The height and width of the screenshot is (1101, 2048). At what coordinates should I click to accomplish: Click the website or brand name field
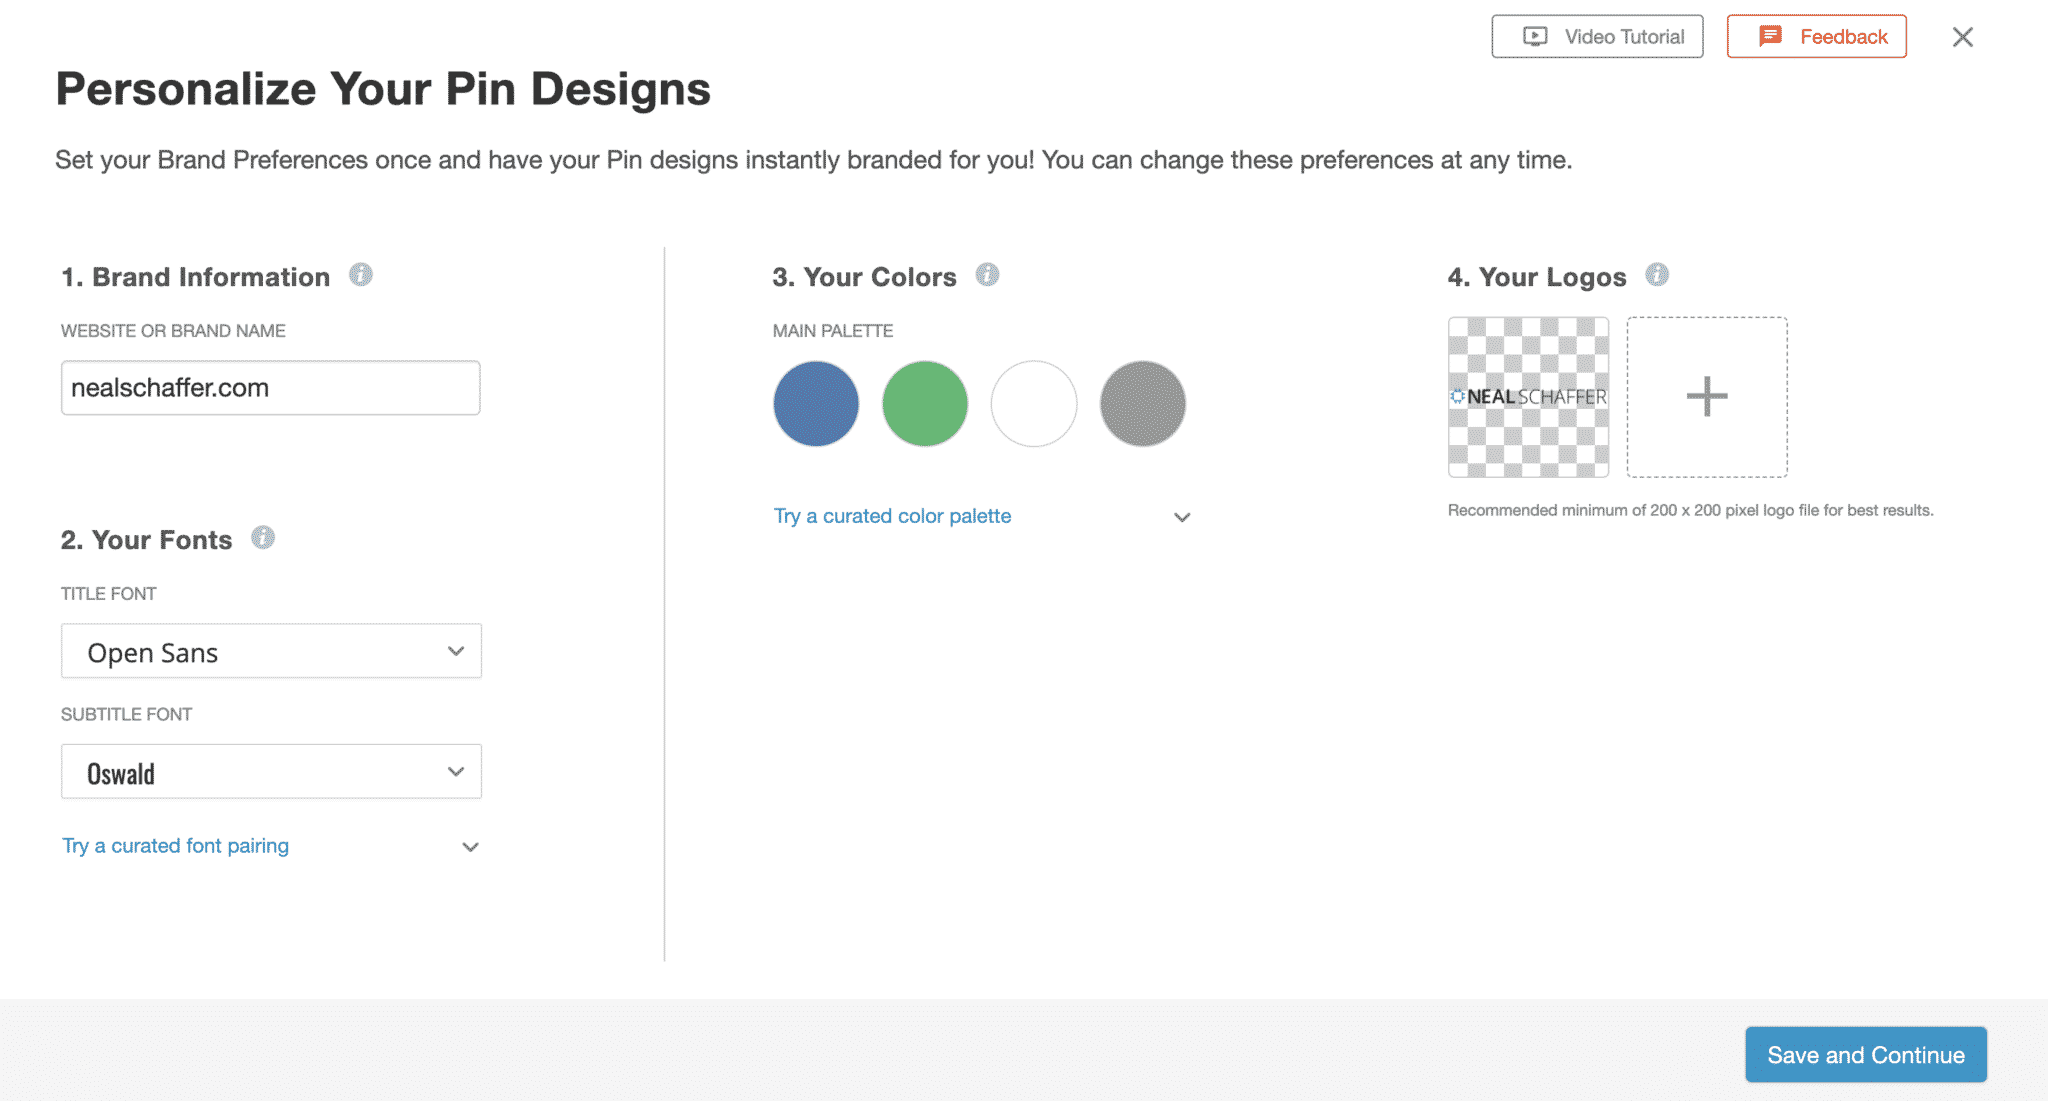270,388
